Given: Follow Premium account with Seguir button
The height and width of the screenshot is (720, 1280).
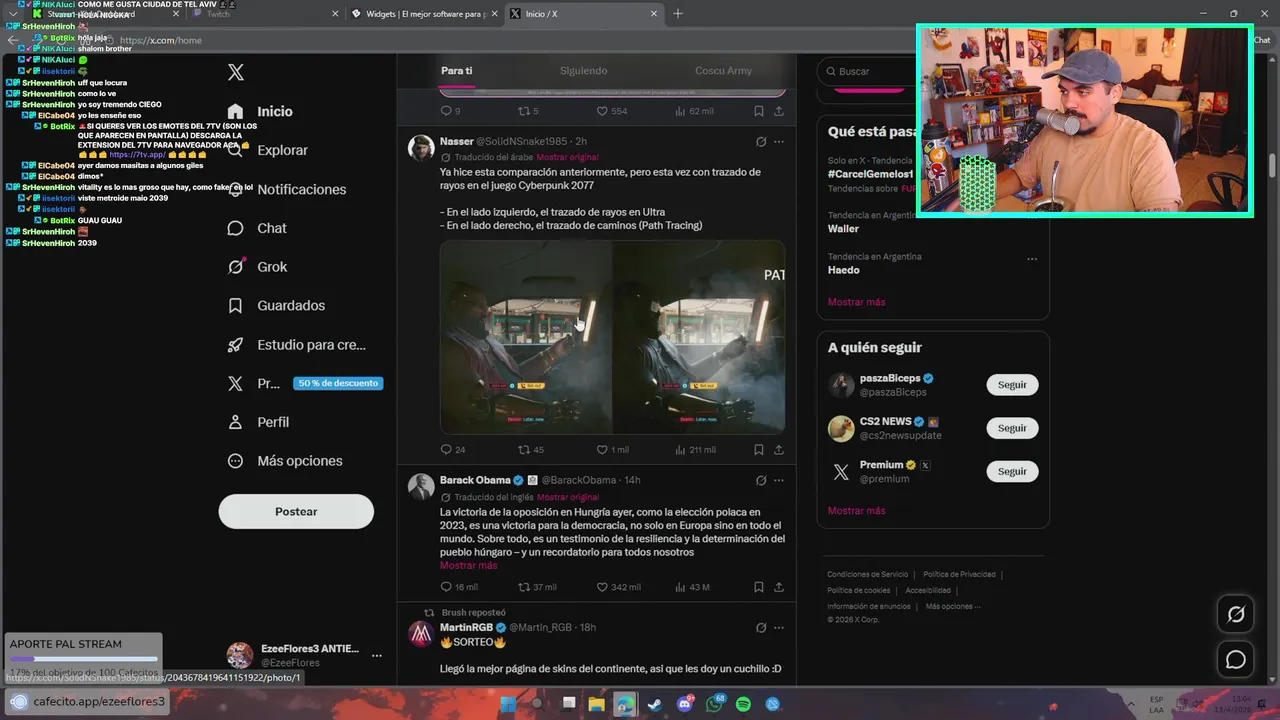Looking at the screenshot, I should click(1012, 471).
